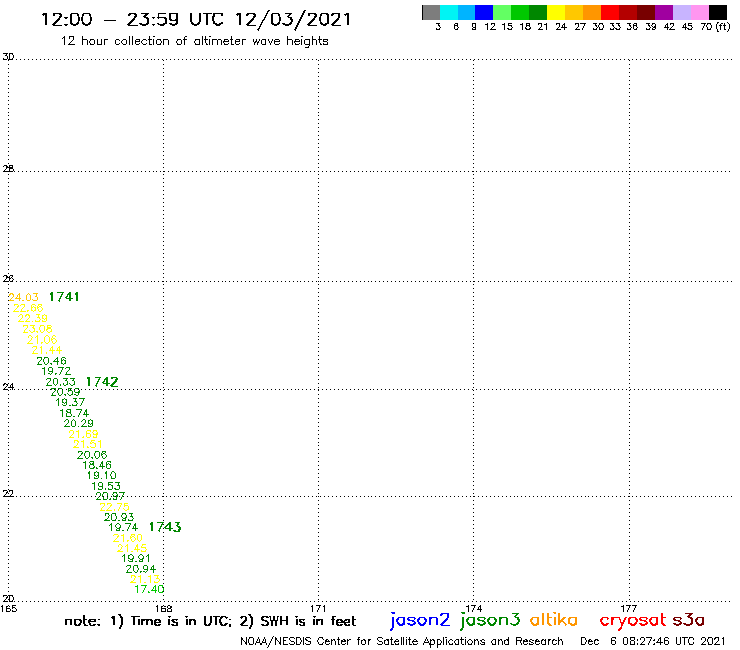The width and height of the screenshot is (740, 650).
Task: Select the 18.74 wave height value
Action: pyautogui.click(x=74, y=413)
